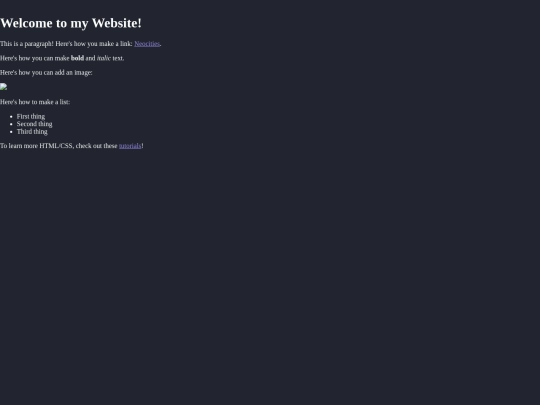Open the Neocities link
This screenshot has width=540, height=405.
147,44
